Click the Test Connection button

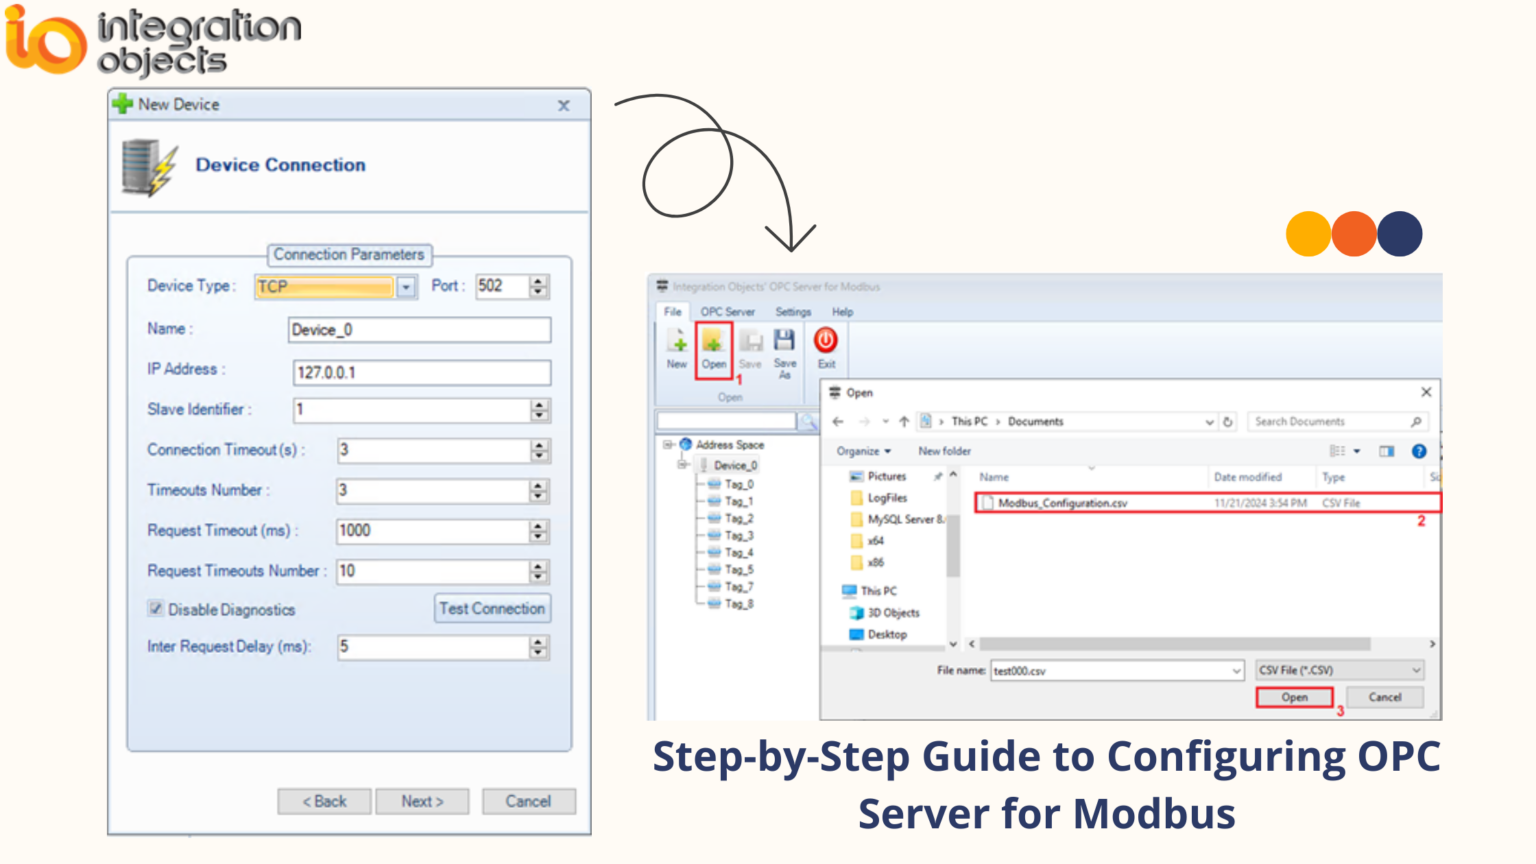point(492,608)
